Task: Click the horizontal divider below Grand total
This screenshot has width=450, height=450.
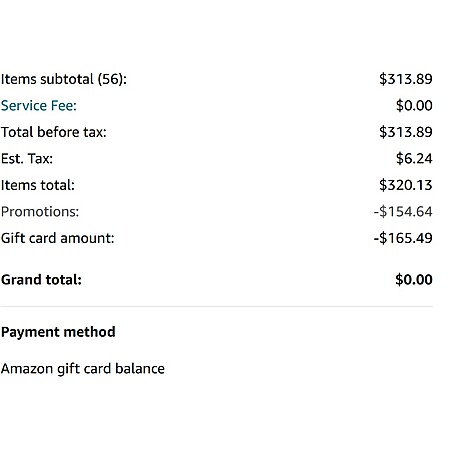Action: (217, 306)
